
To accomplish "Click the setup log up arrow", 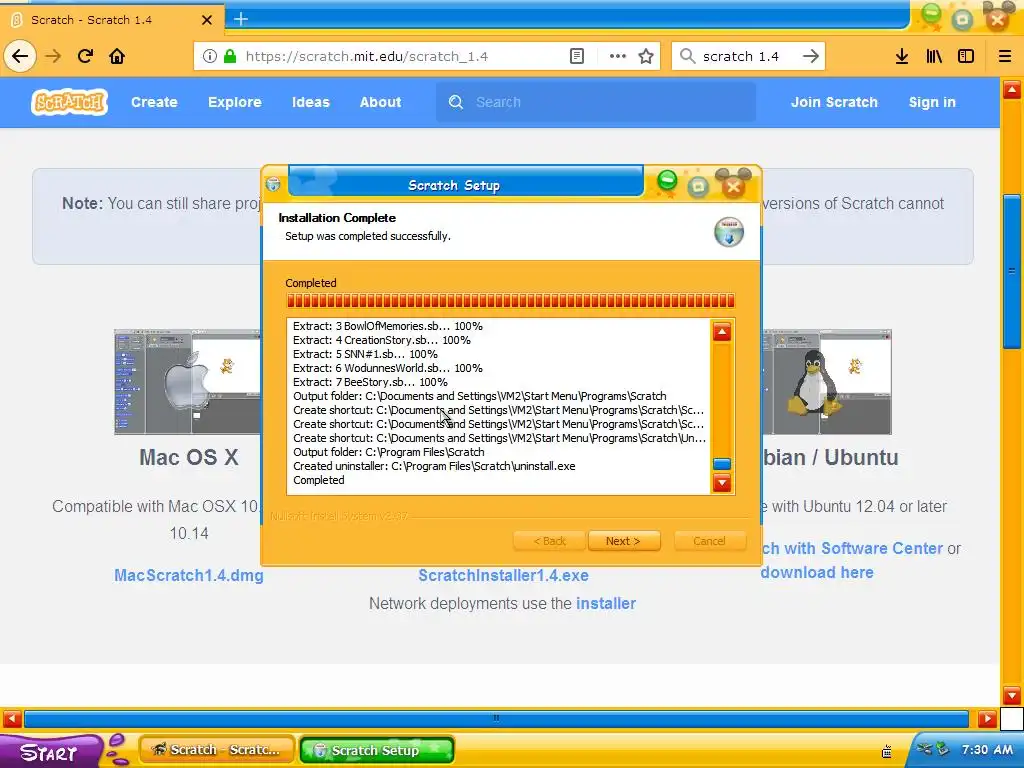I will point(722,332).
